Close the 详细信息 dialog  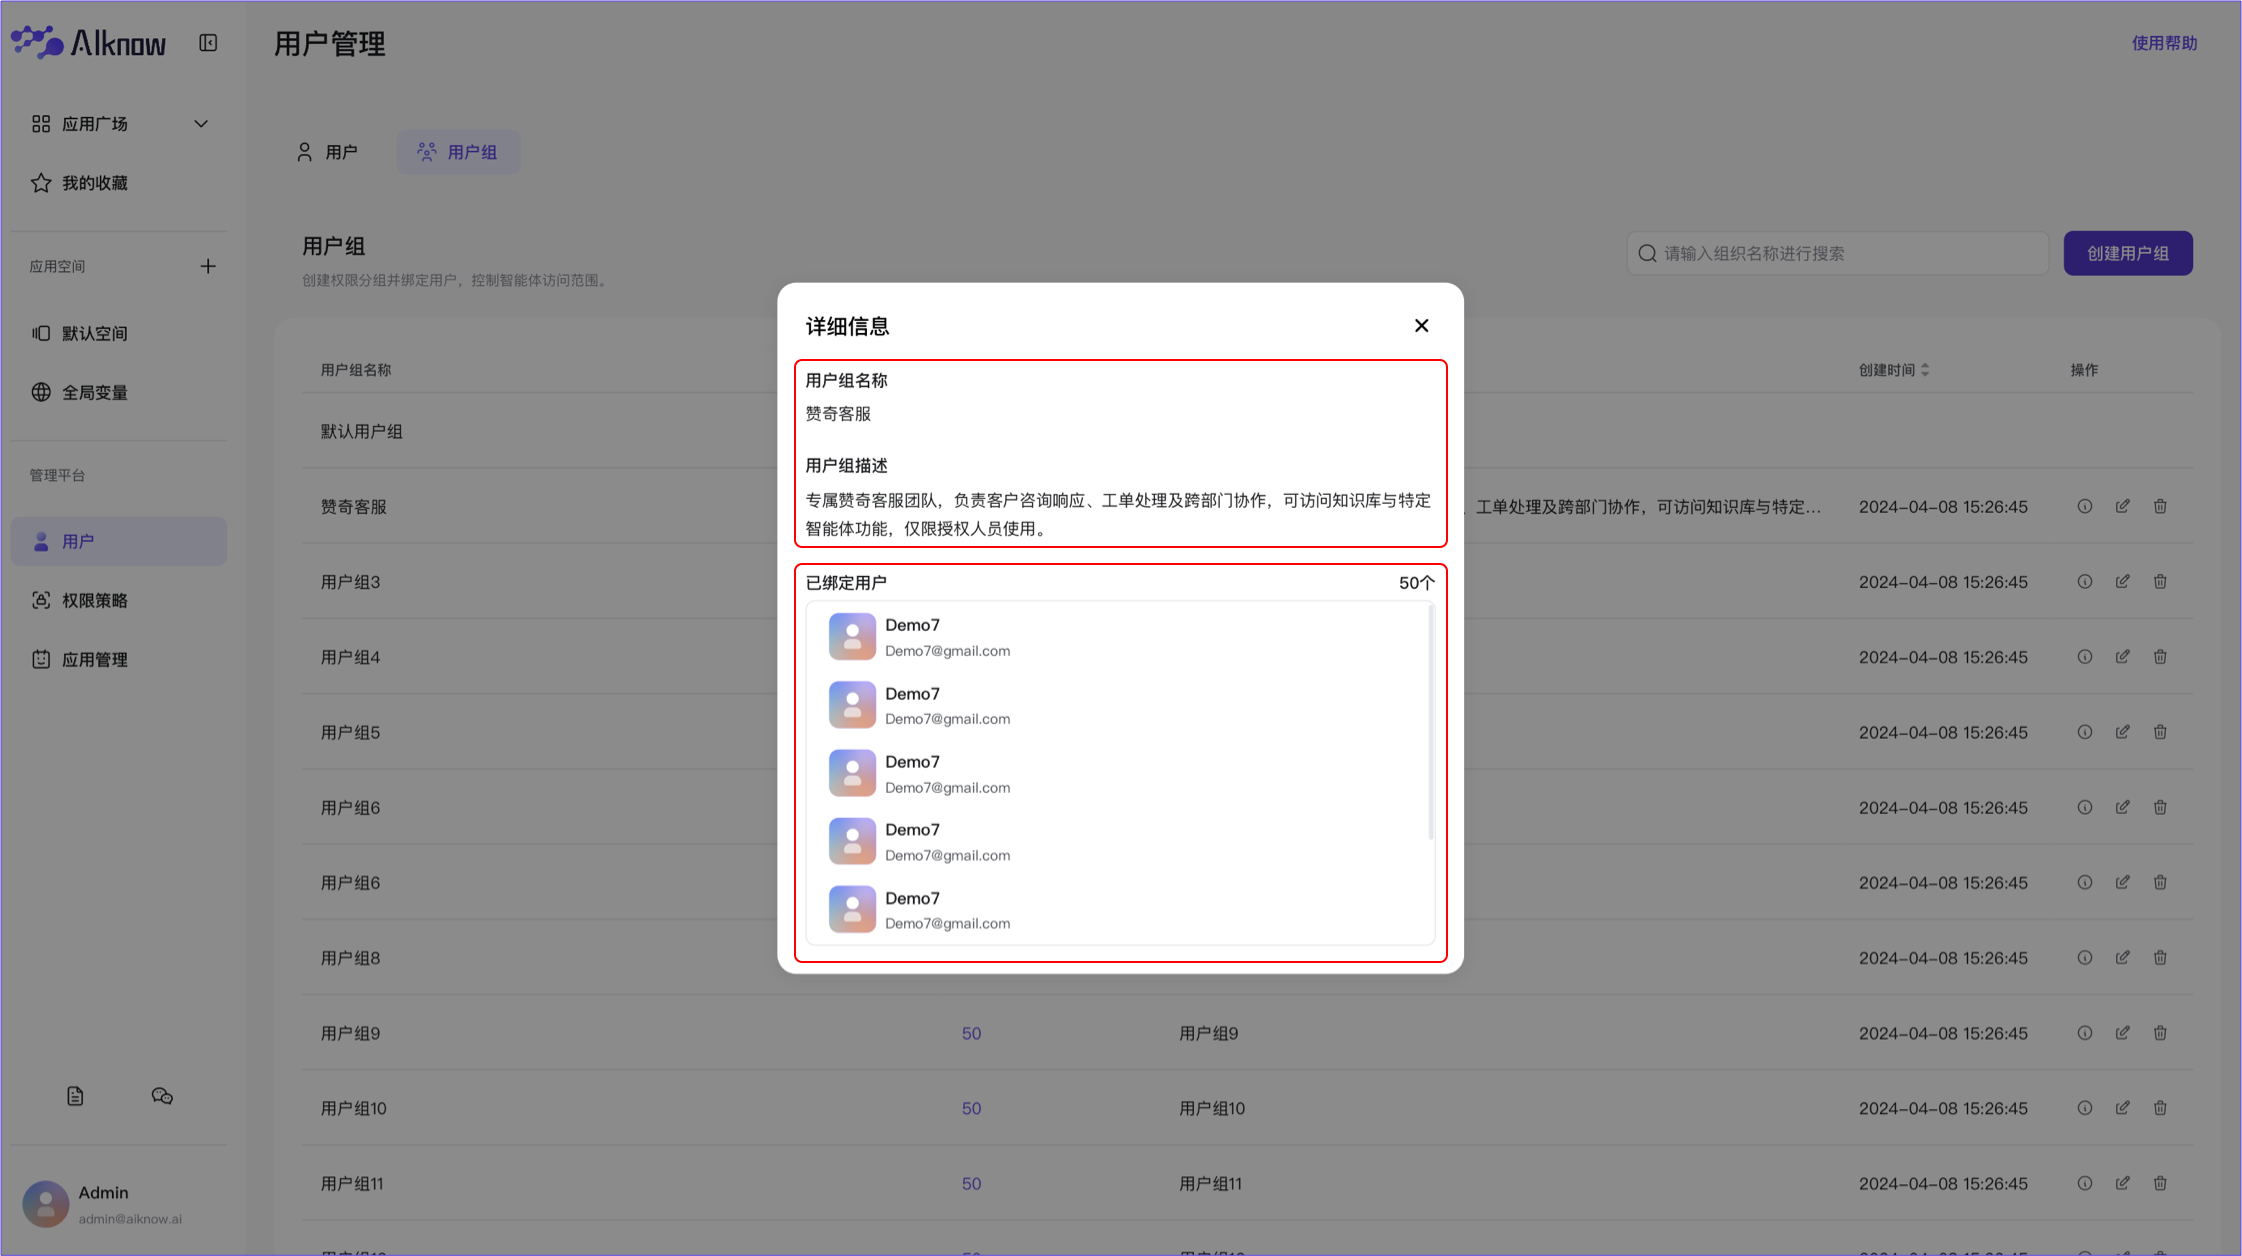[1421, 326]
